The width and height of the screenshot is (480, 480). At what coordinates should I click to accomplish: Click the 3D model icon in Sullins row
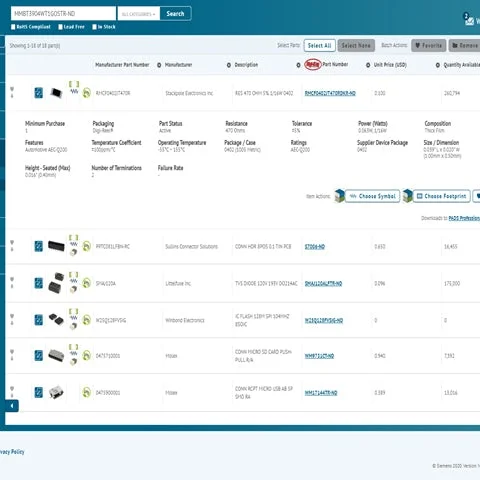pos(74,252)
